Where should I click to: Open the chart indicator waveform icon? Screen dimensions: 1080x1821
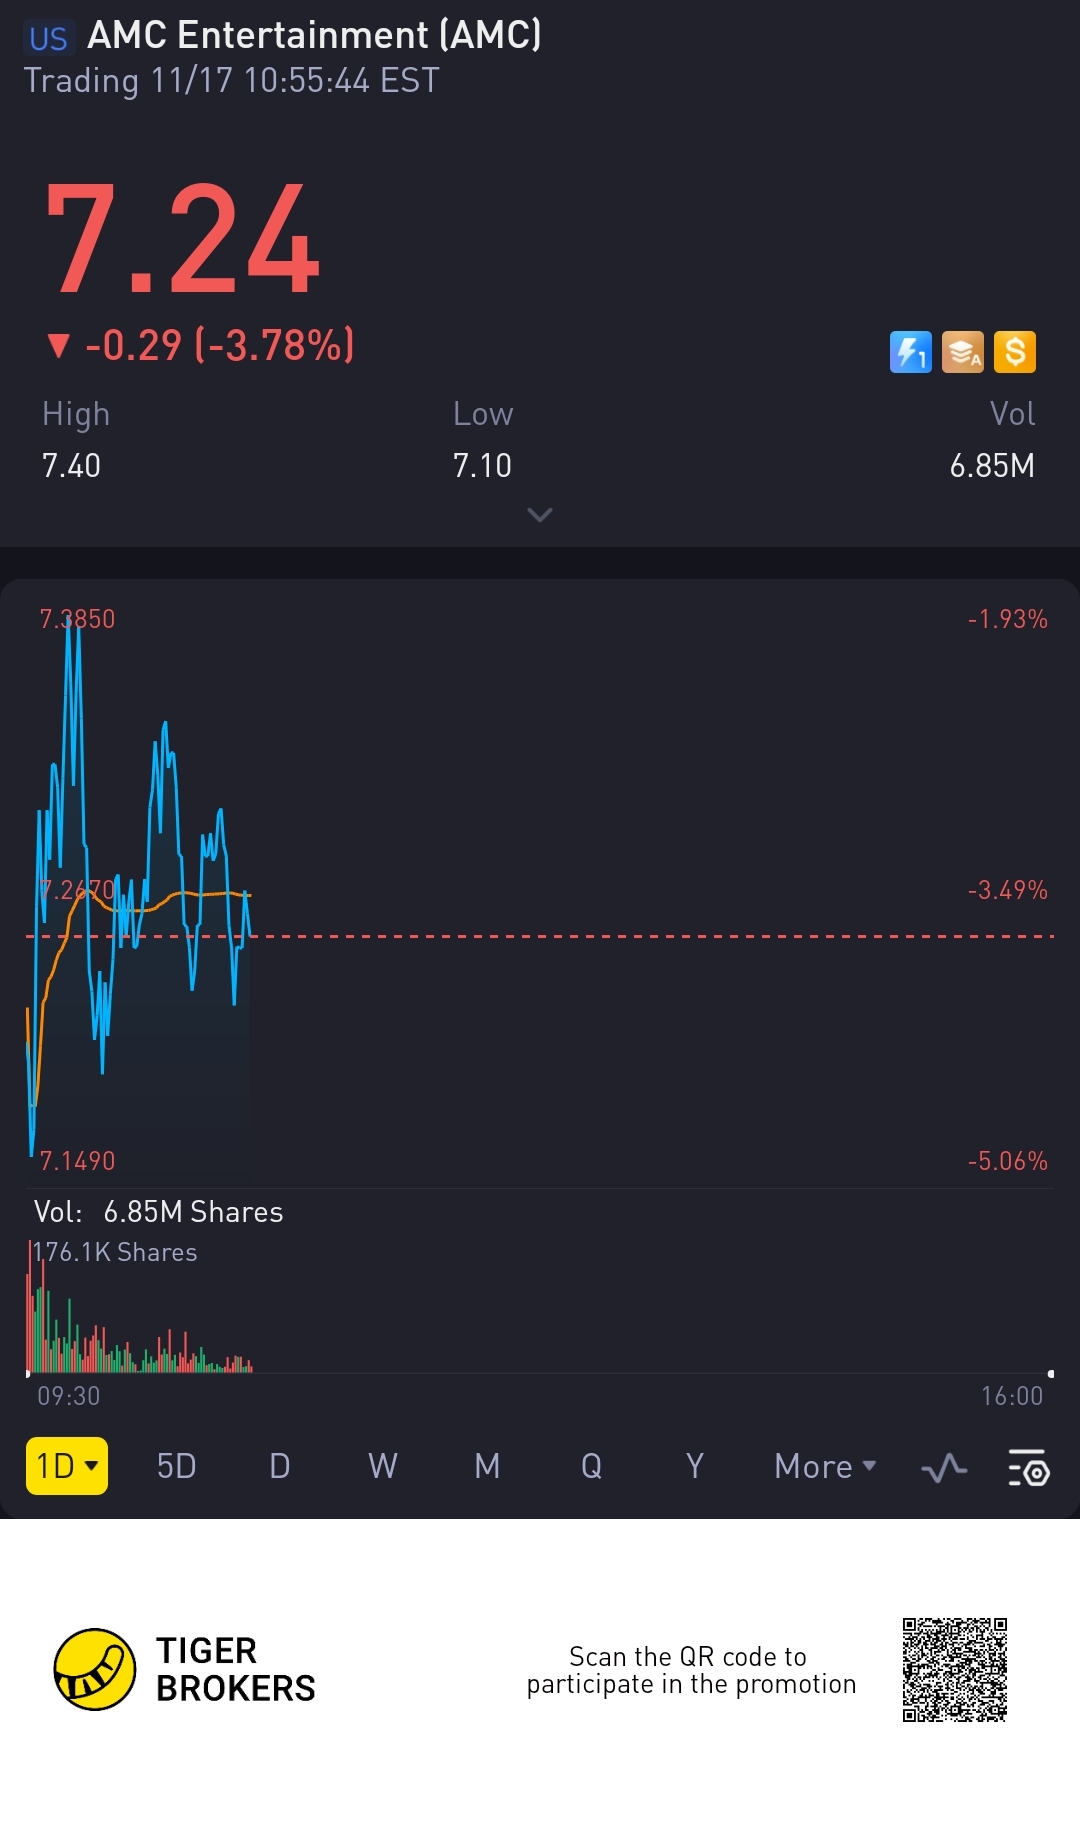[943, 1468]
